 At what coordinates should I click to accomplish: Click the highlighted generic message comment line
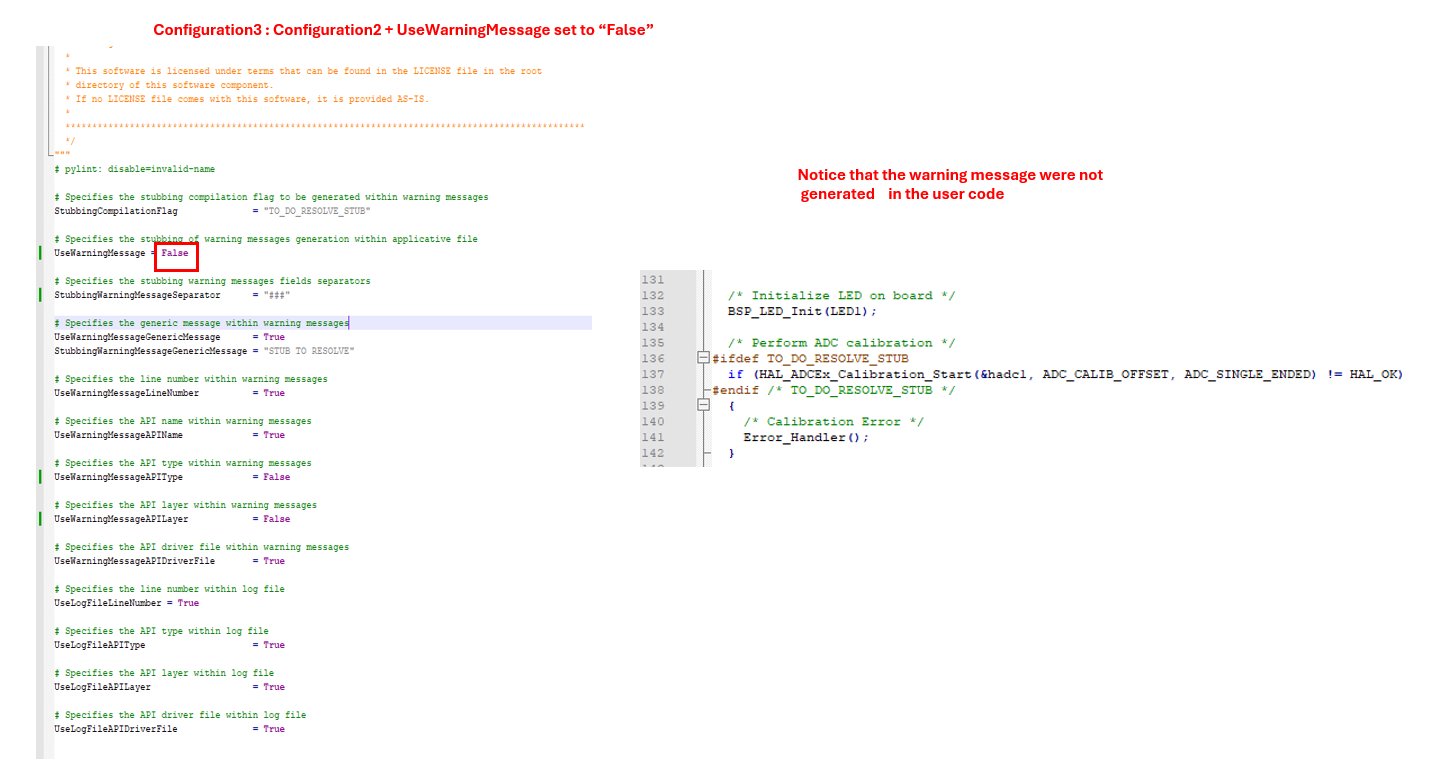[x=202, y=324]
